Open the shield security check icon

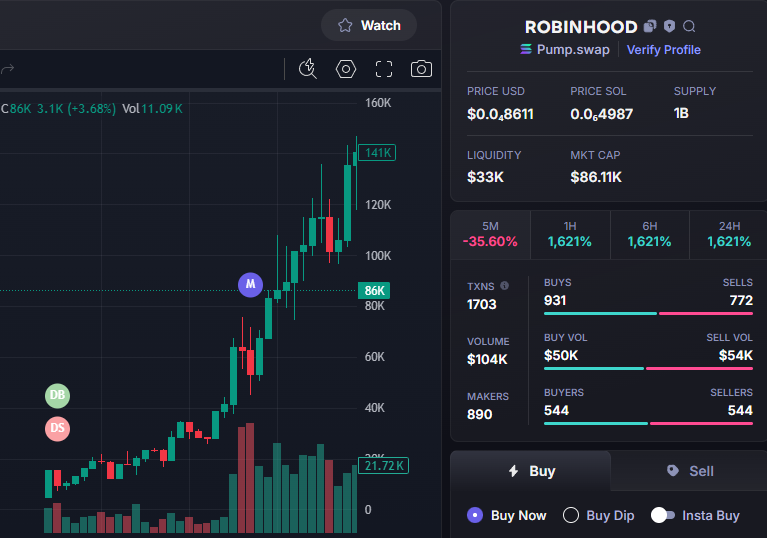click(x=669, y=26)
